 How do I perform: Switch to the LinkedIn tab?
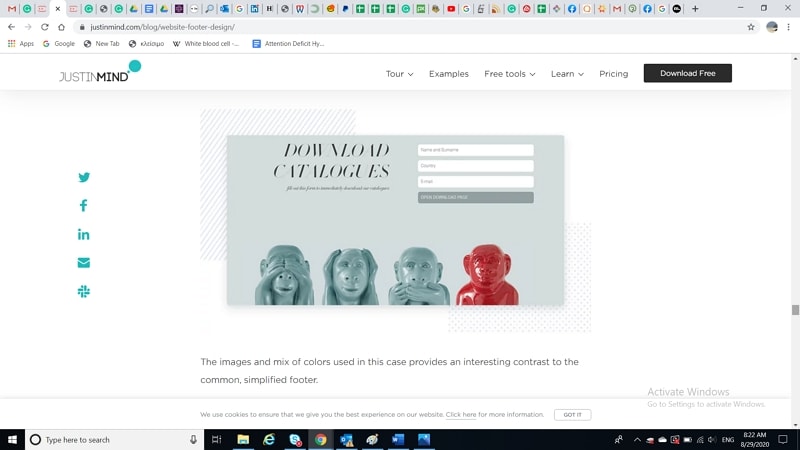coord(255,9)
